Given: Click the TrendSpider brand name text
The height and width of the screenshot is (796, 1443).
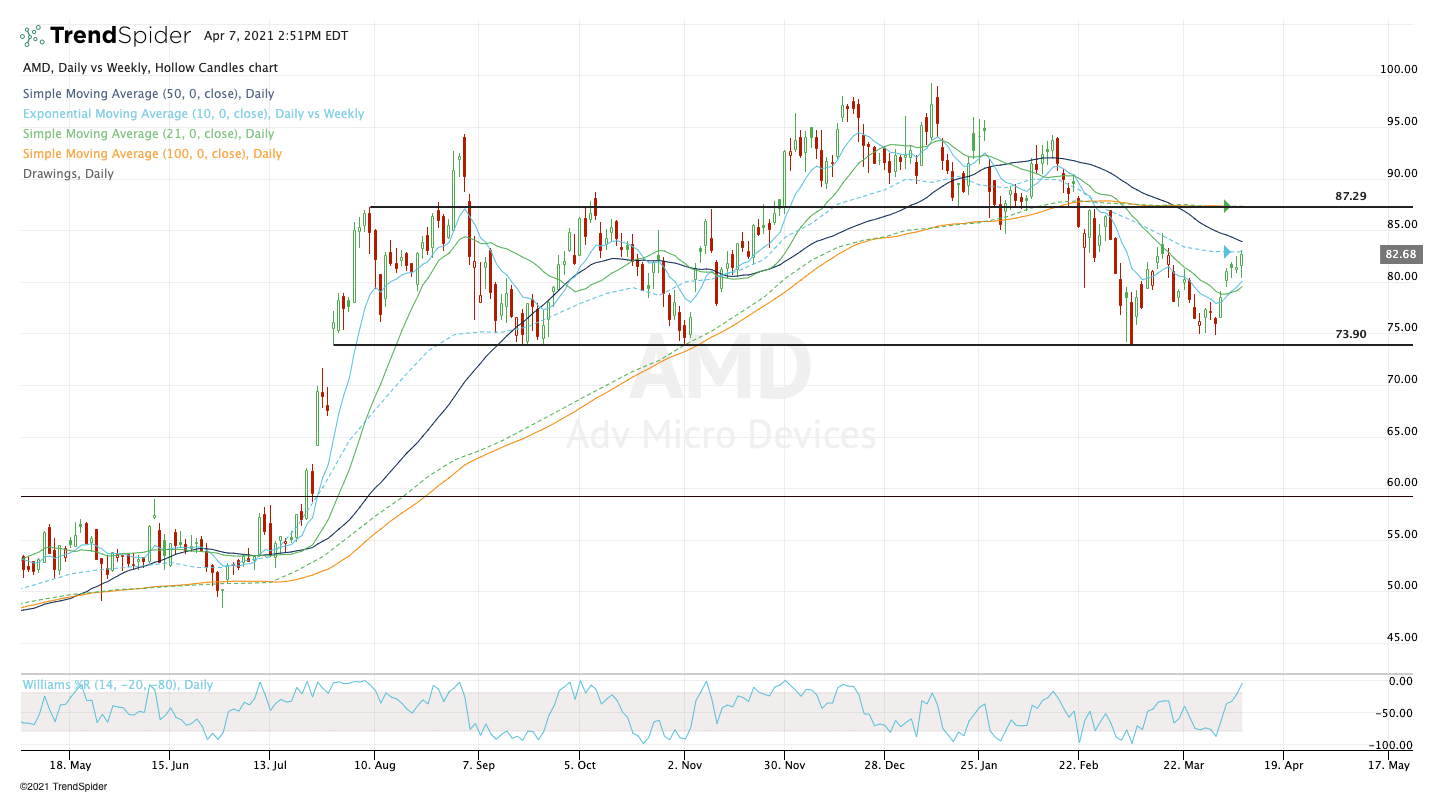Looking at the screenshot, I should (120, 36).
